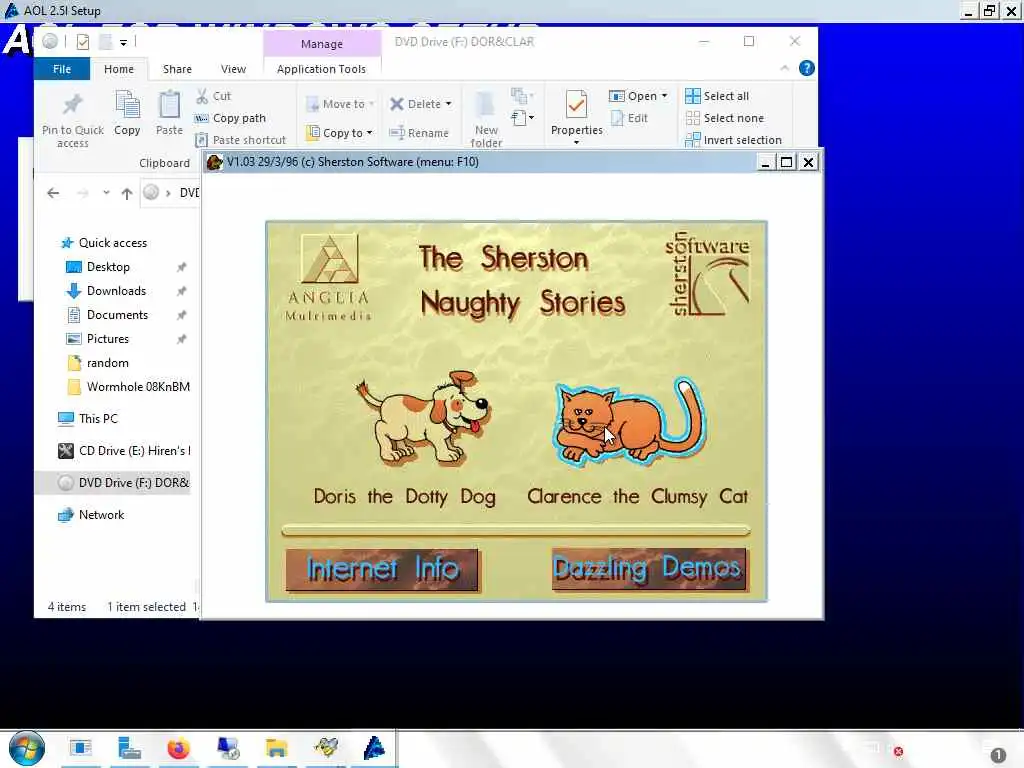Go up one folder level arrow

(127, 193)
